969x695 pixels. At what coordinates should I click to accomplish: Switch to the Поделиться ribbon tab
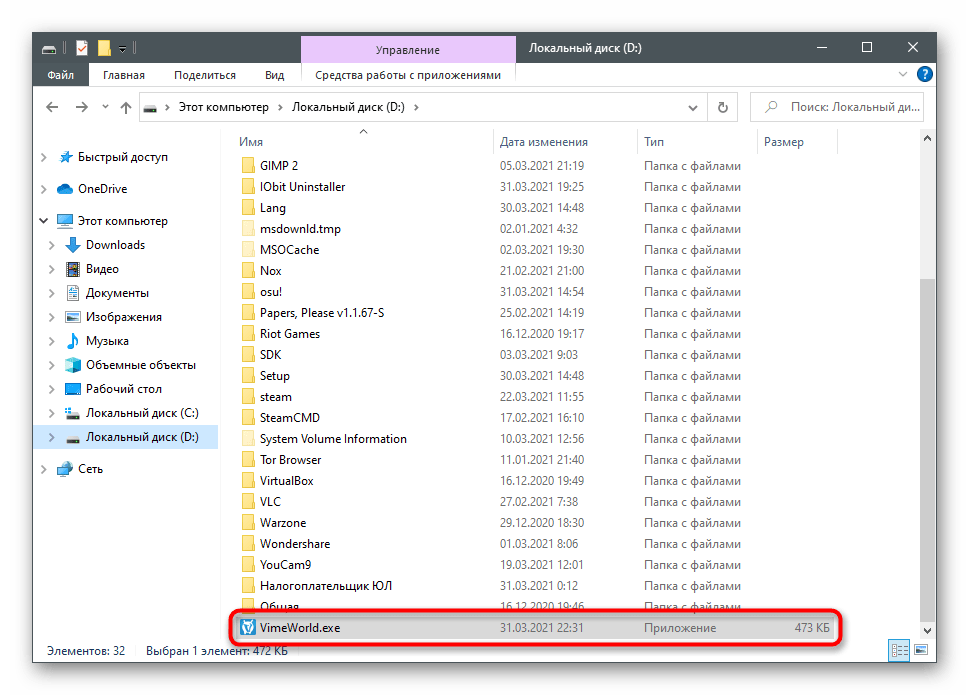pos(205,75)
